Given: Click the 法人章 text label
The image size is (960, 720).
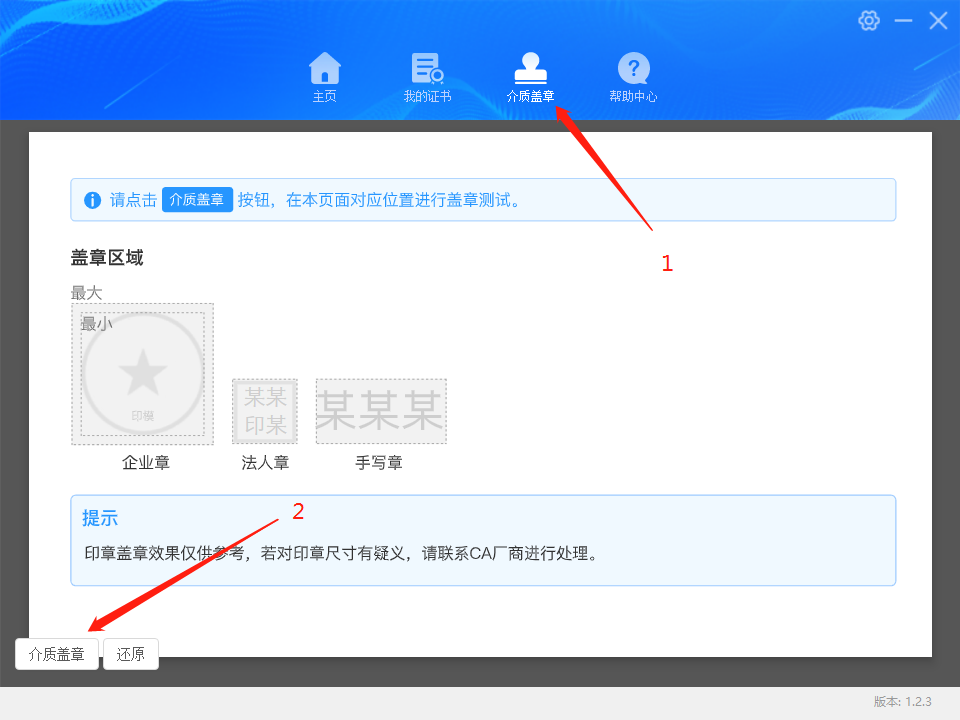Looking at the screenshot, I should pyautogui.click(x=265, y=463).
